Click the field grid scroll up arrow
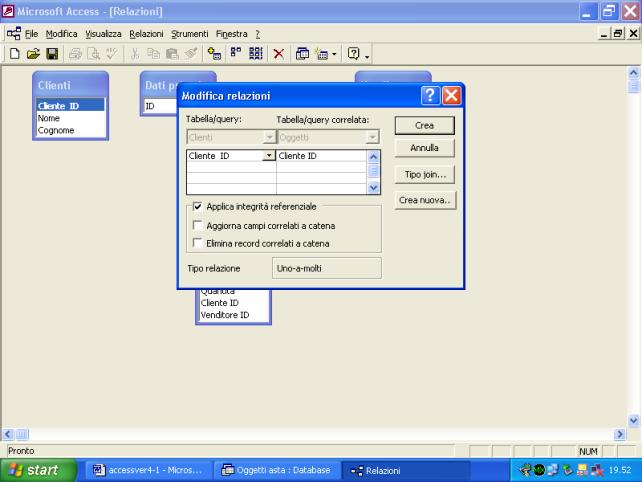This screenshot has height=482, width=642. 373,156
